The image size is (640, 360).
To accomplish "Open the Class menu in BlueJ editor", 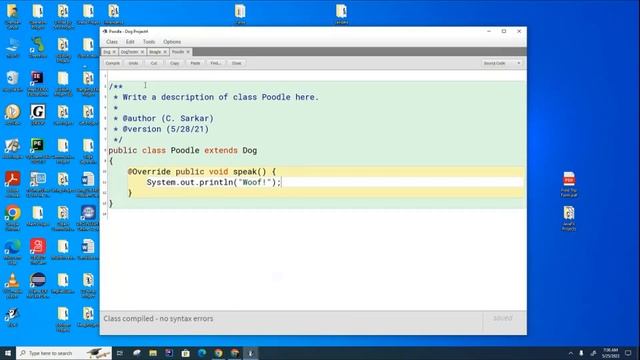I will [x=111, y=42].
